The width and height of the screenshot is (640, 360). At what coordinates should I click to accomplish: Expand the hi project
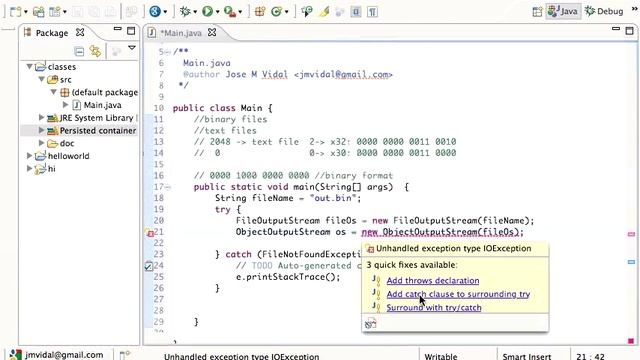pos(29,168)
